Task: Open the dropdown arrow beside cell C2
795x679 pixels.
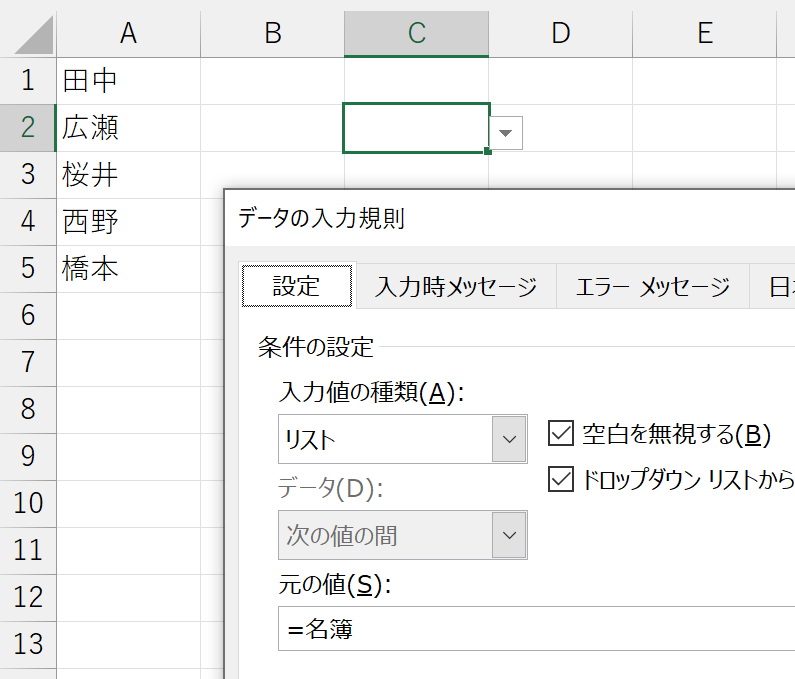Action: [507, 133]
